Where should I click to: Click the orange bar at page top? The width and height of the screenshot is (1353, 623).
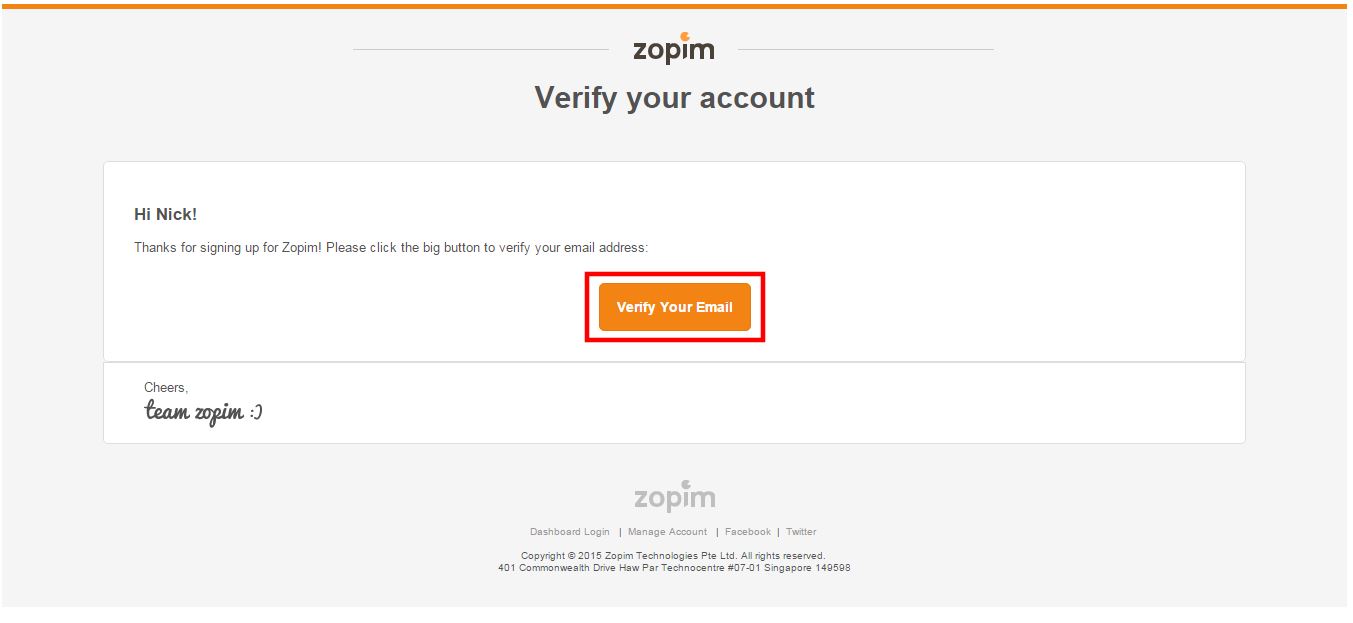click(676, 6)
